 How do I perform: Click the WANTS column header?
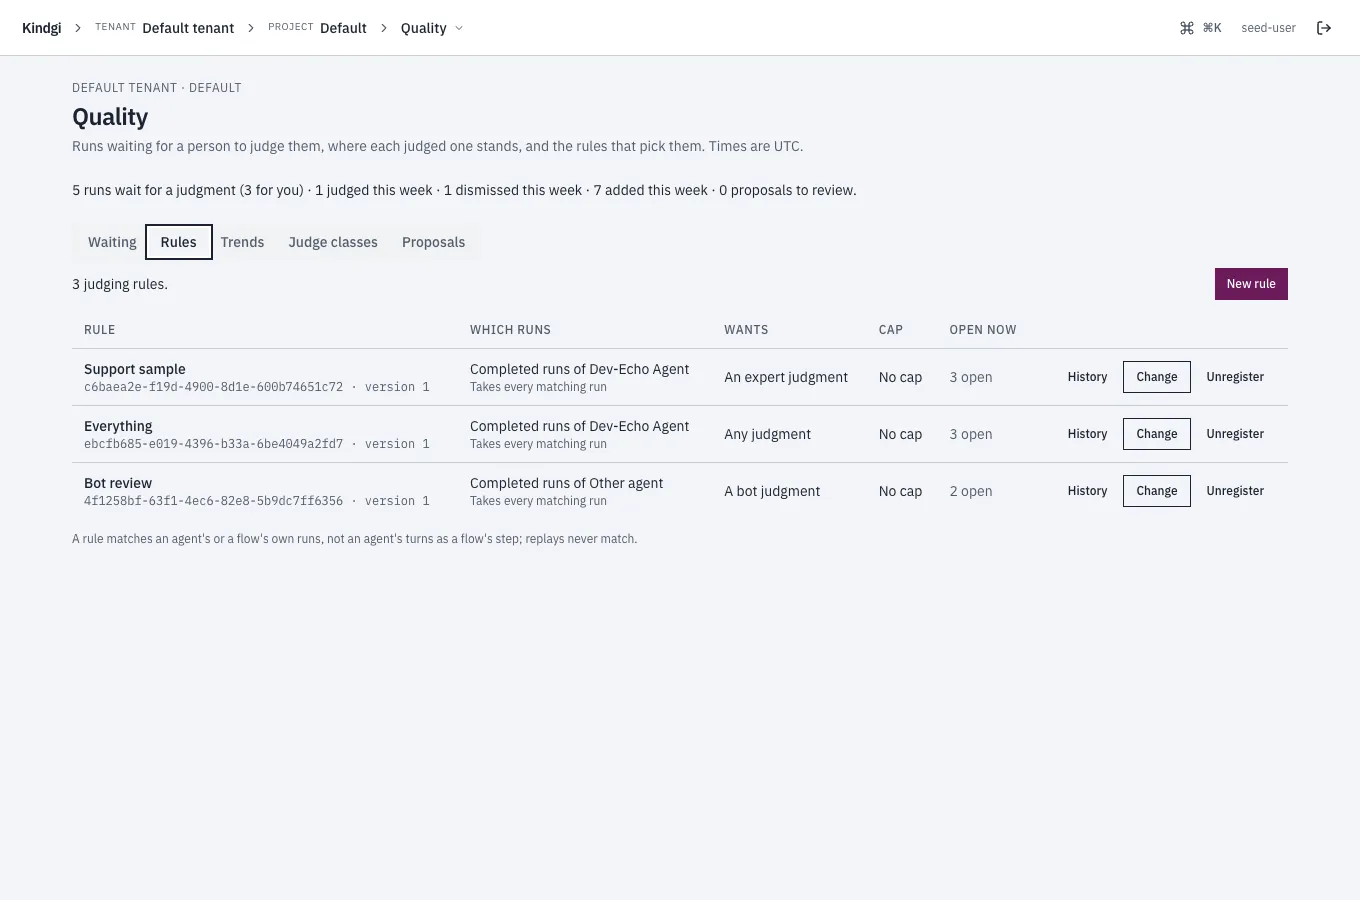coord(746,330)
